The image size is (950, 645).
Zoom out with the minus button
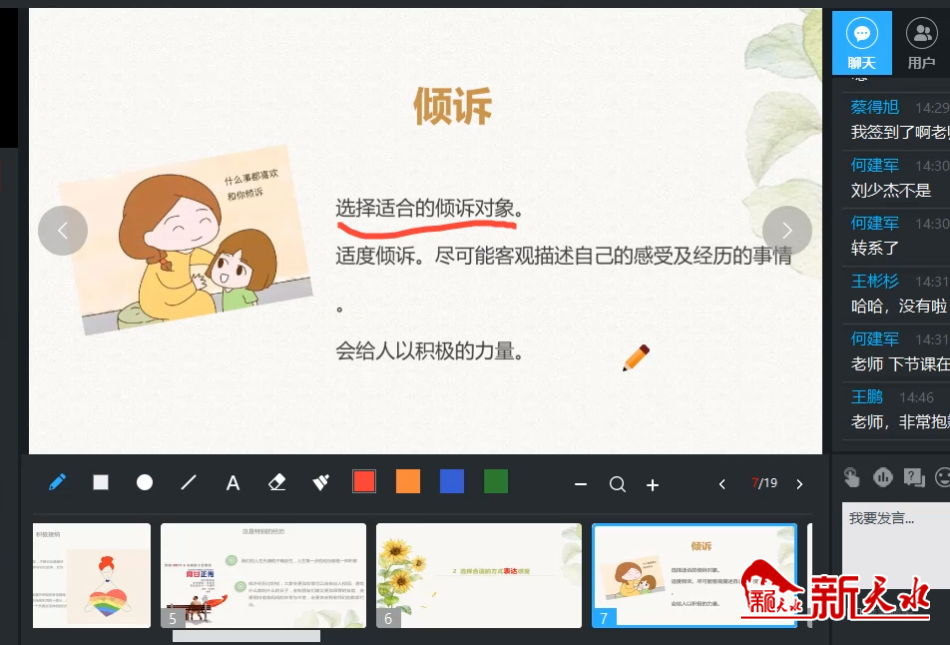(x=581, y=484)
